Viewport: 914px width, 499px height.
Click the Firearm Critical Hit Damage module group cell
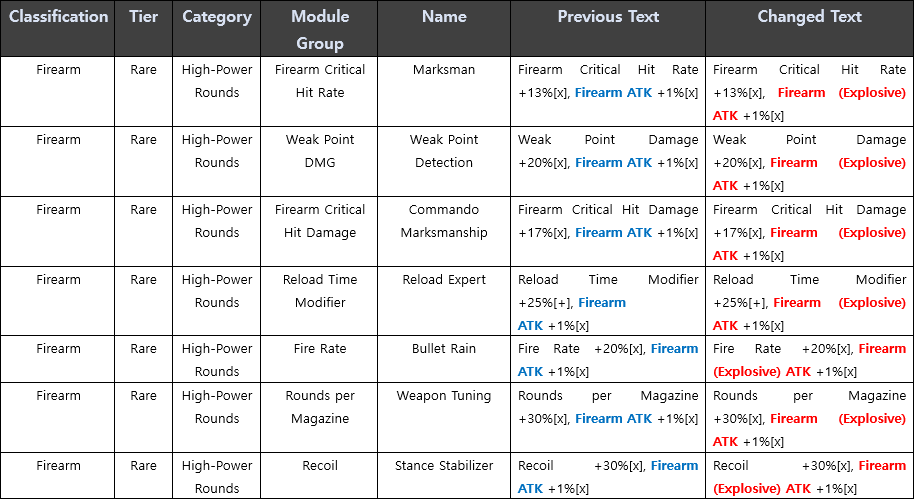point(320,221)
